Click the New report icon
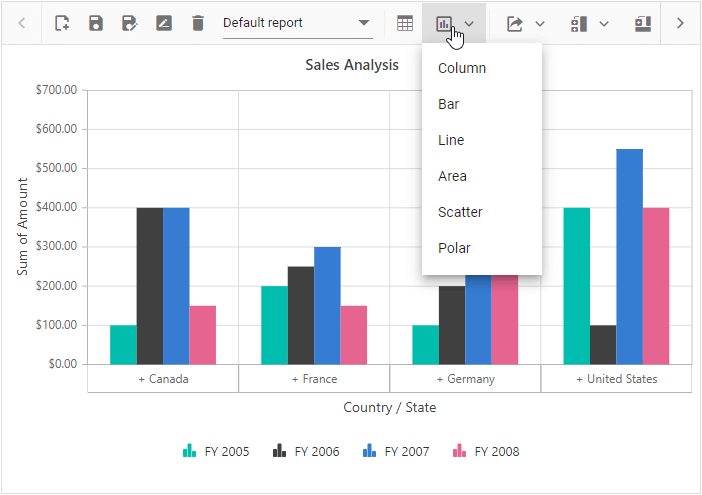Viewport: 702px width, 495px height. (62, 23)
